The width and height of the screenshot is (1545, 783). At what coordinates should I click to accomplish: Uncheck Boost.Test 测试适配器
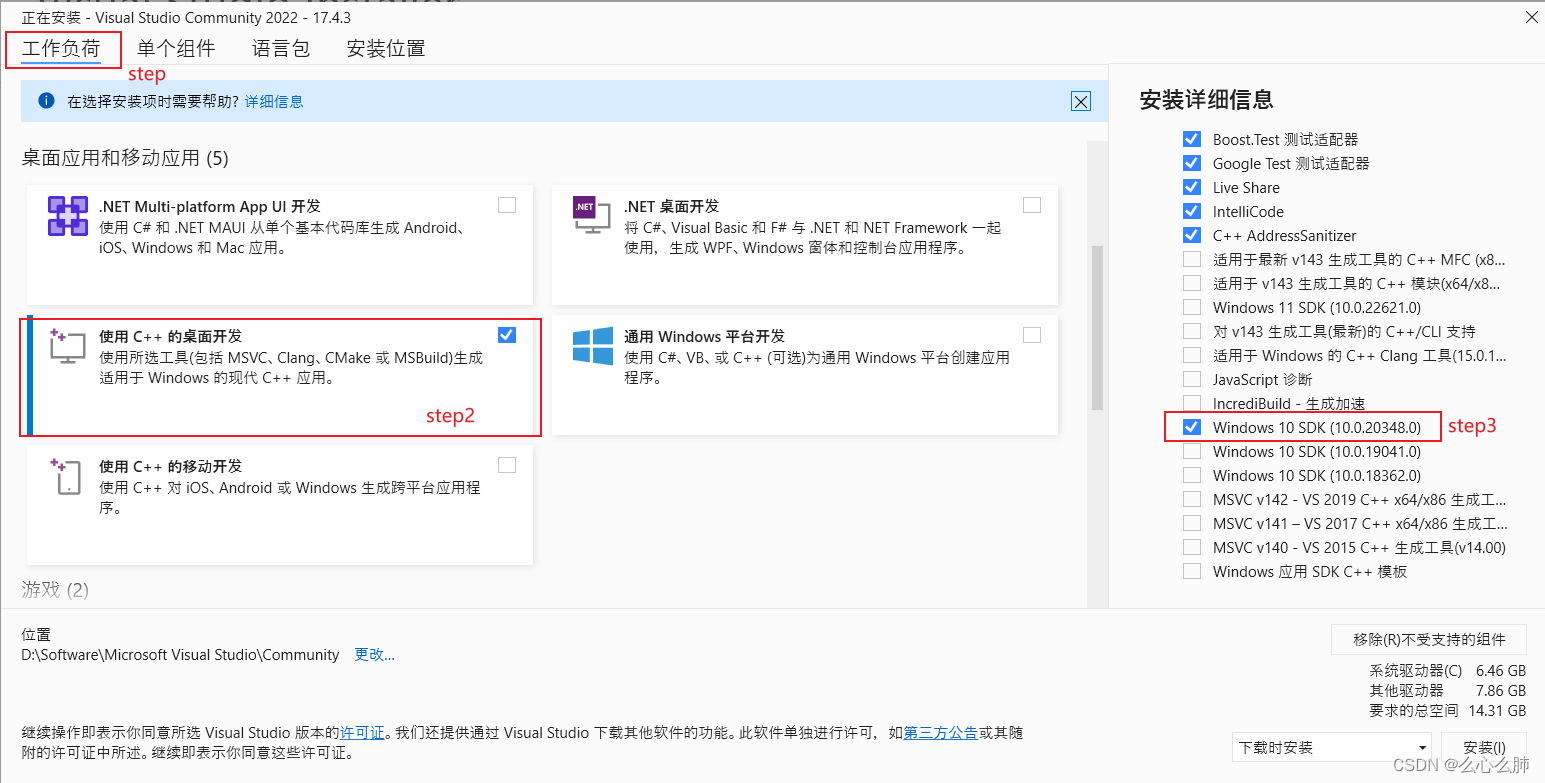click(x=1191, y=139)
